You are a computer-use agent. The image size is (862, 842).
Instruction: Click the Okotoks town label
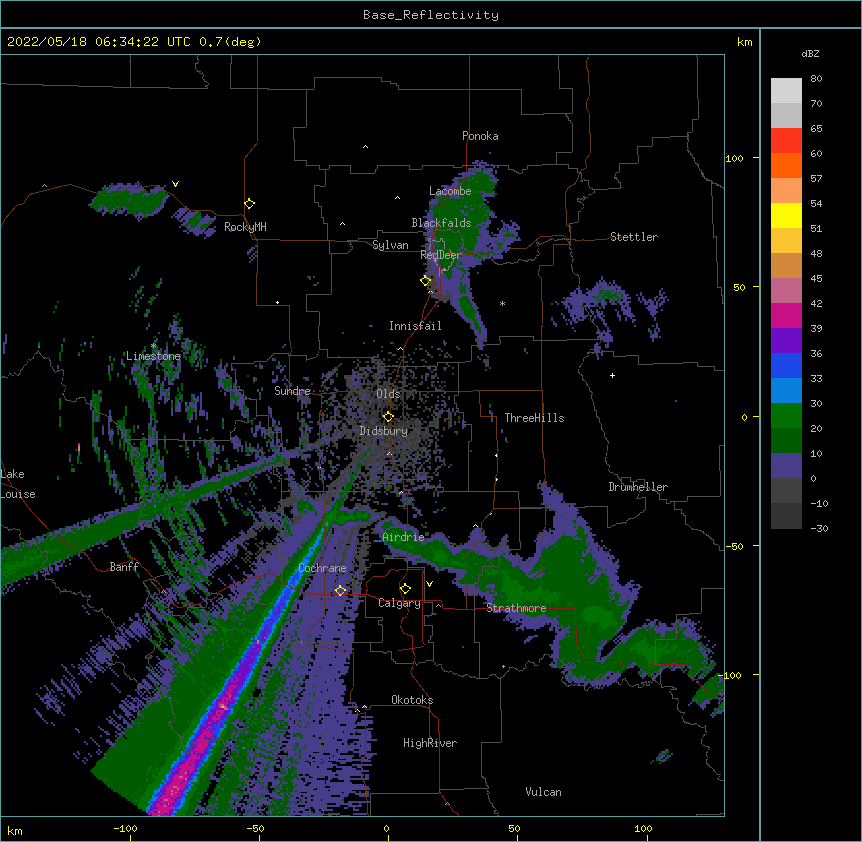click(x=412, y=700)
